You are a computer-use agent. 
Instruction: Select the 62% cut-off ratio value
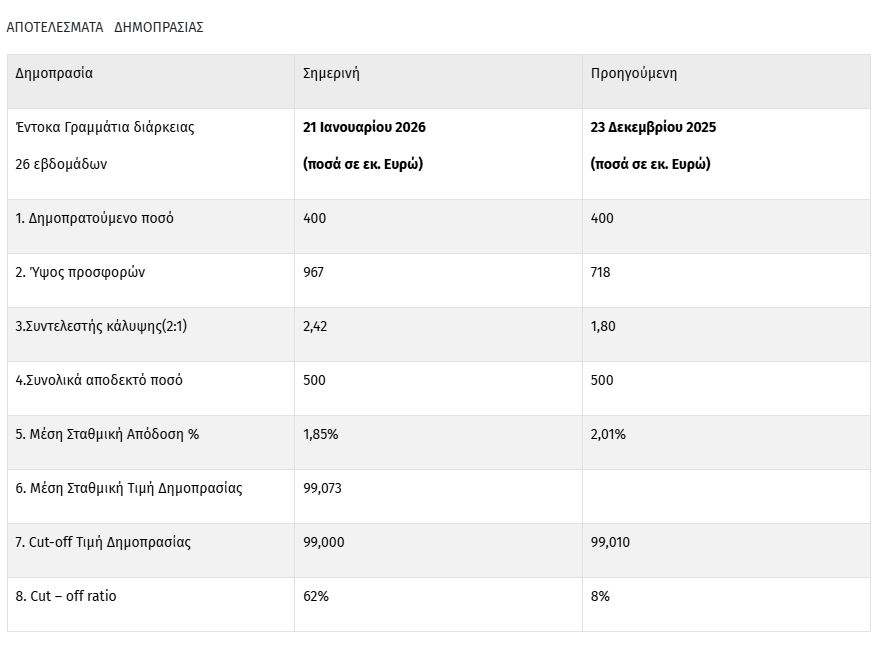click(x=316, y=596)
